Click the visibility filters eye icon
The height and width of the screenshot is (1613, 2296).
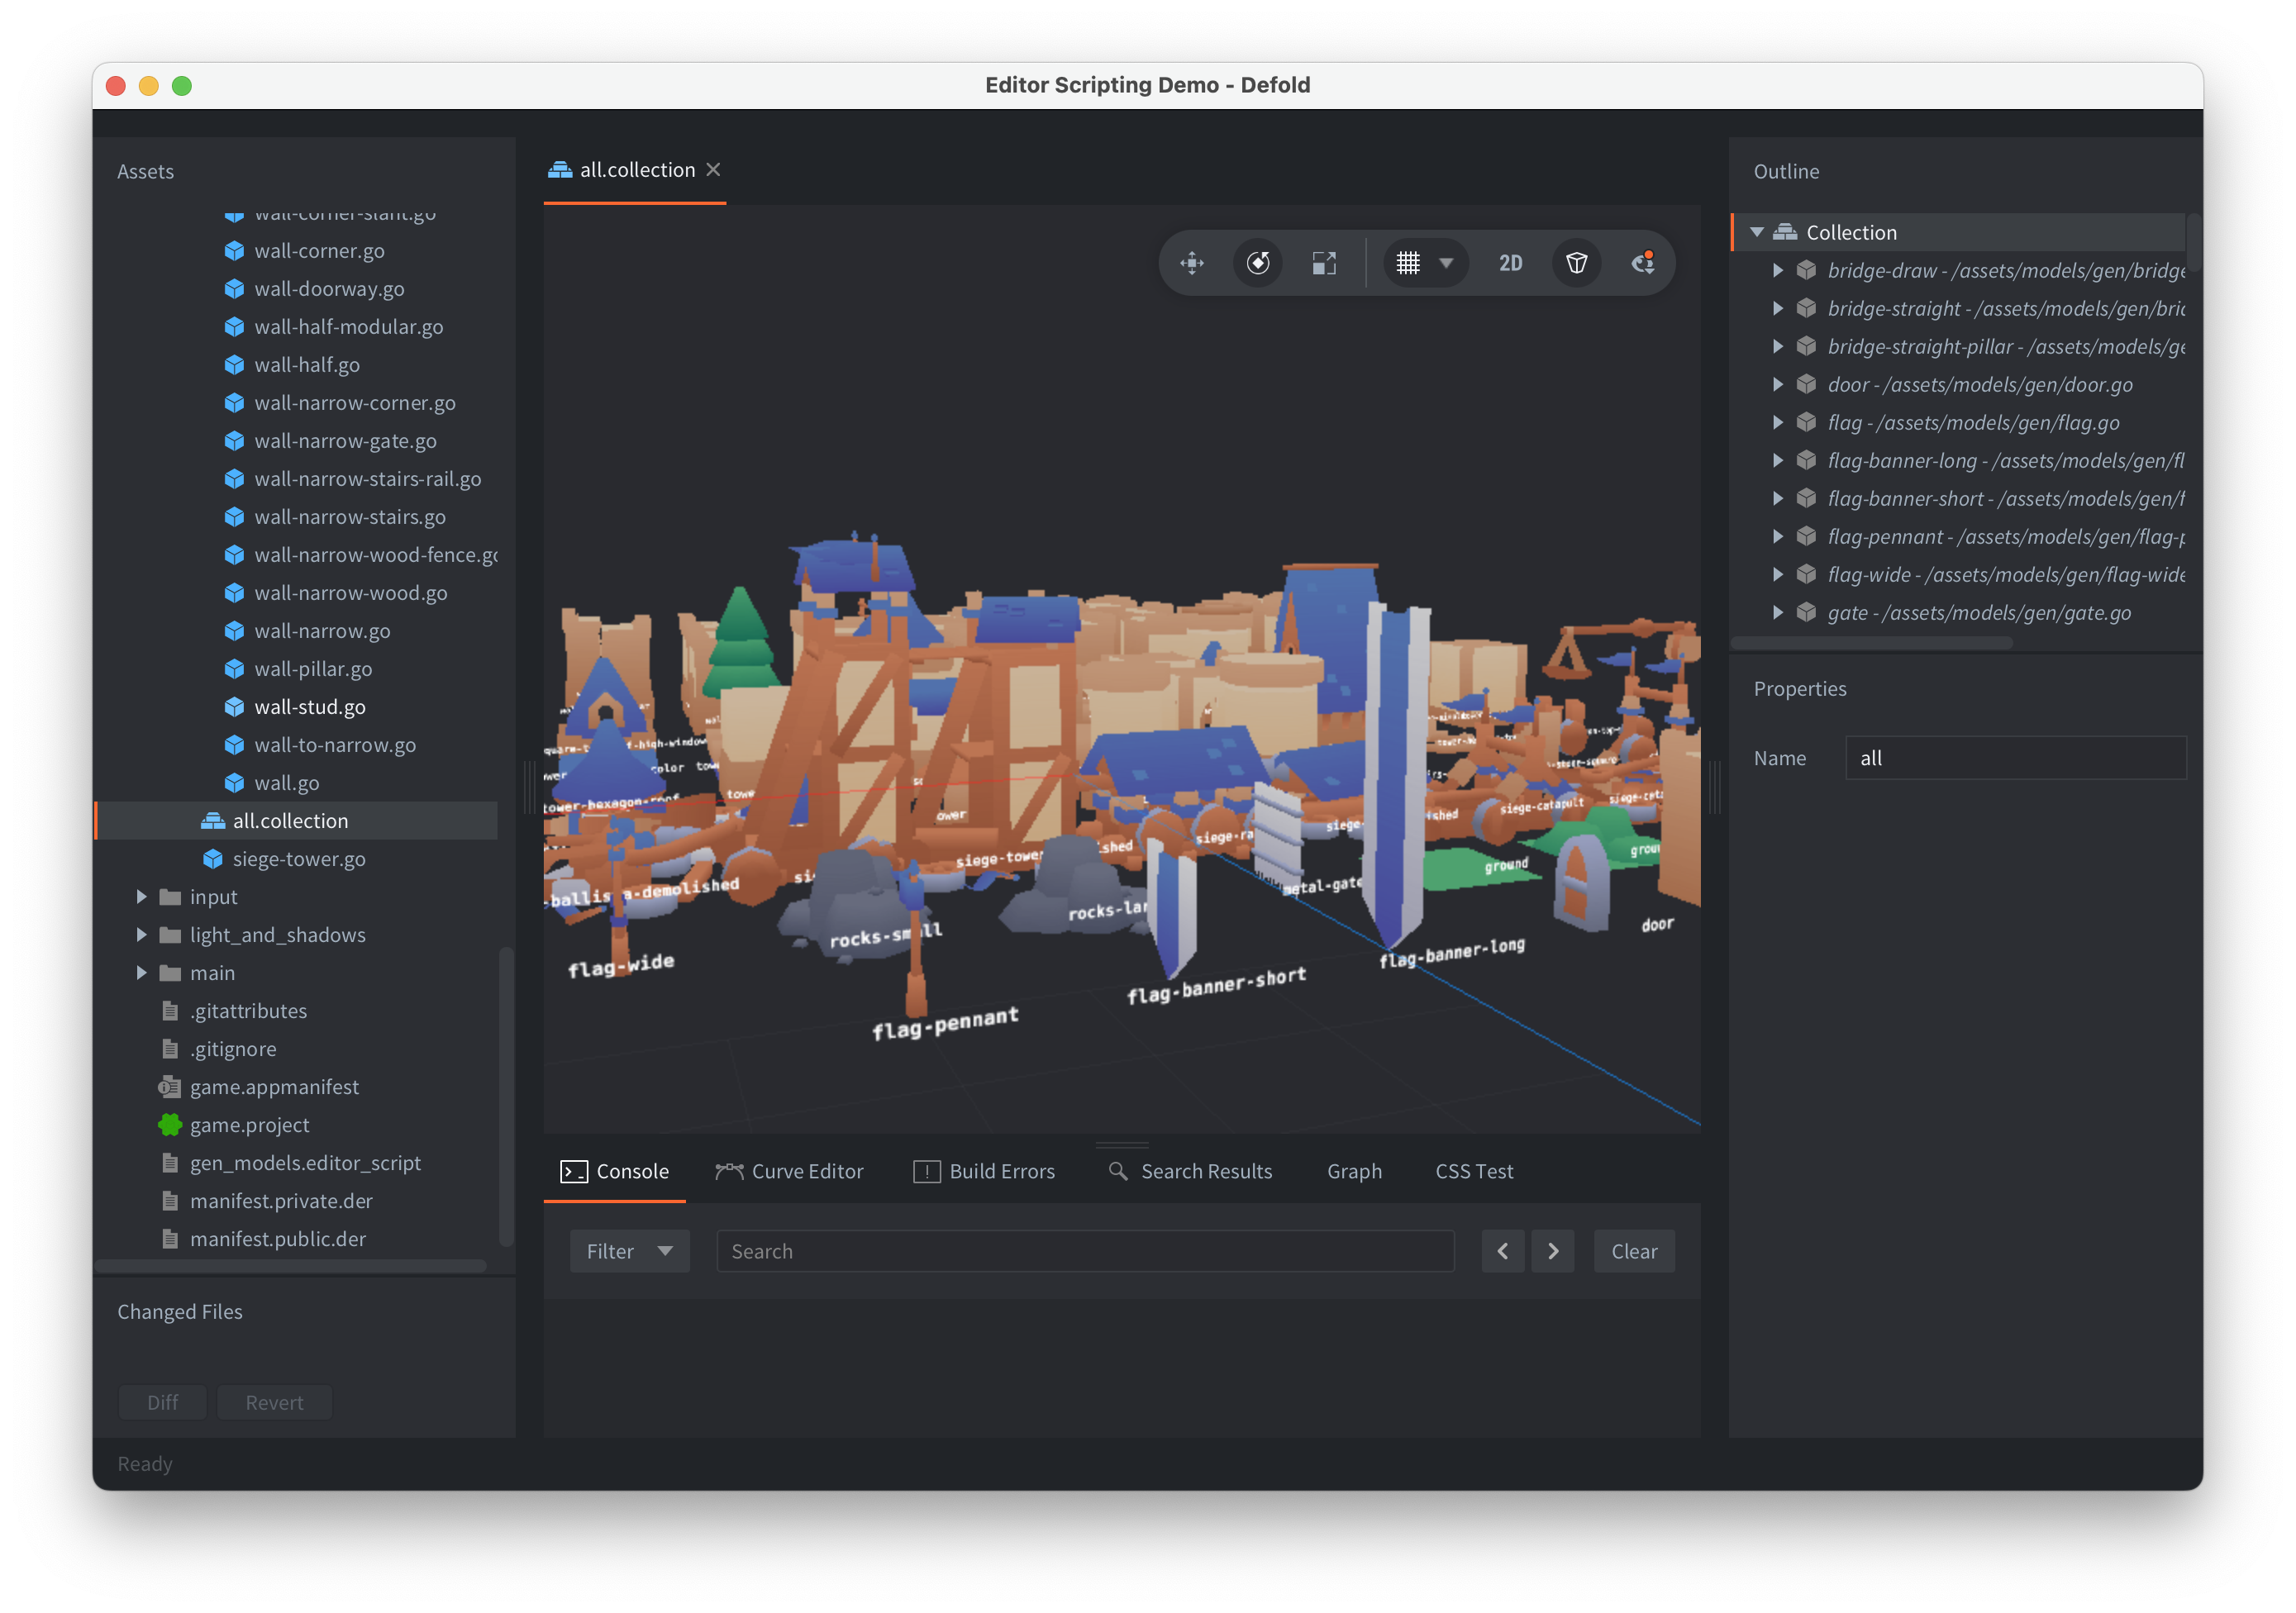coord(1643,263)
